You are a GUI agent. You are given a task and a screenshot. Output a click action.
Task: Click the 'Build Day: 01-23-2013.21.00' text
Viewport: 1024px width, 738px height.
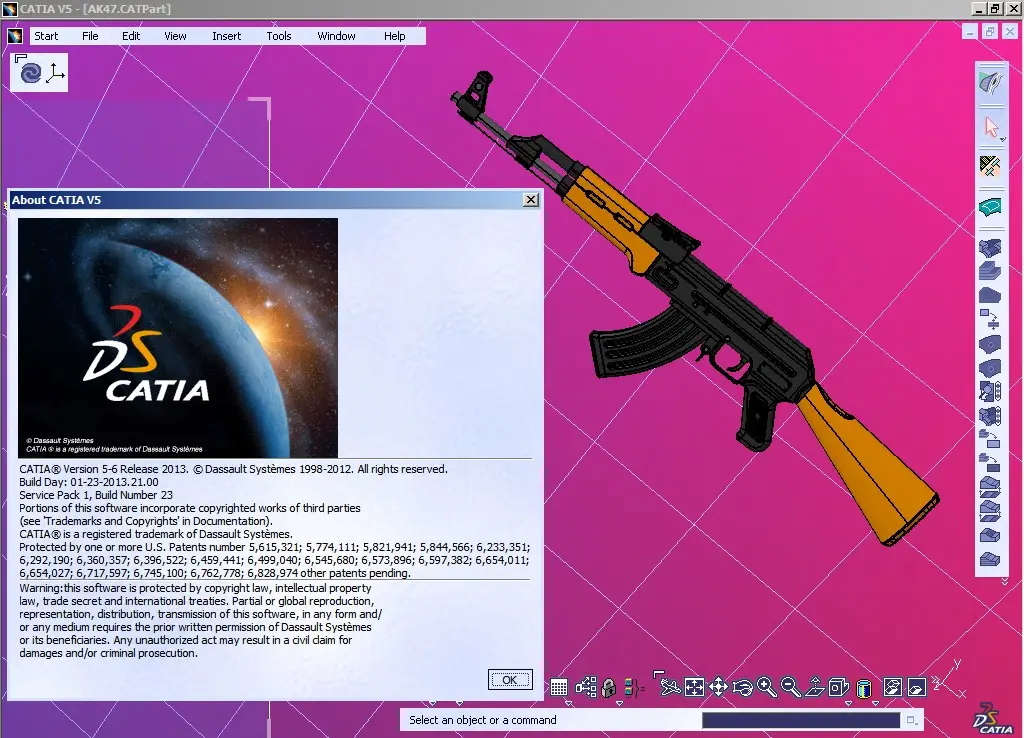[89, 482]
